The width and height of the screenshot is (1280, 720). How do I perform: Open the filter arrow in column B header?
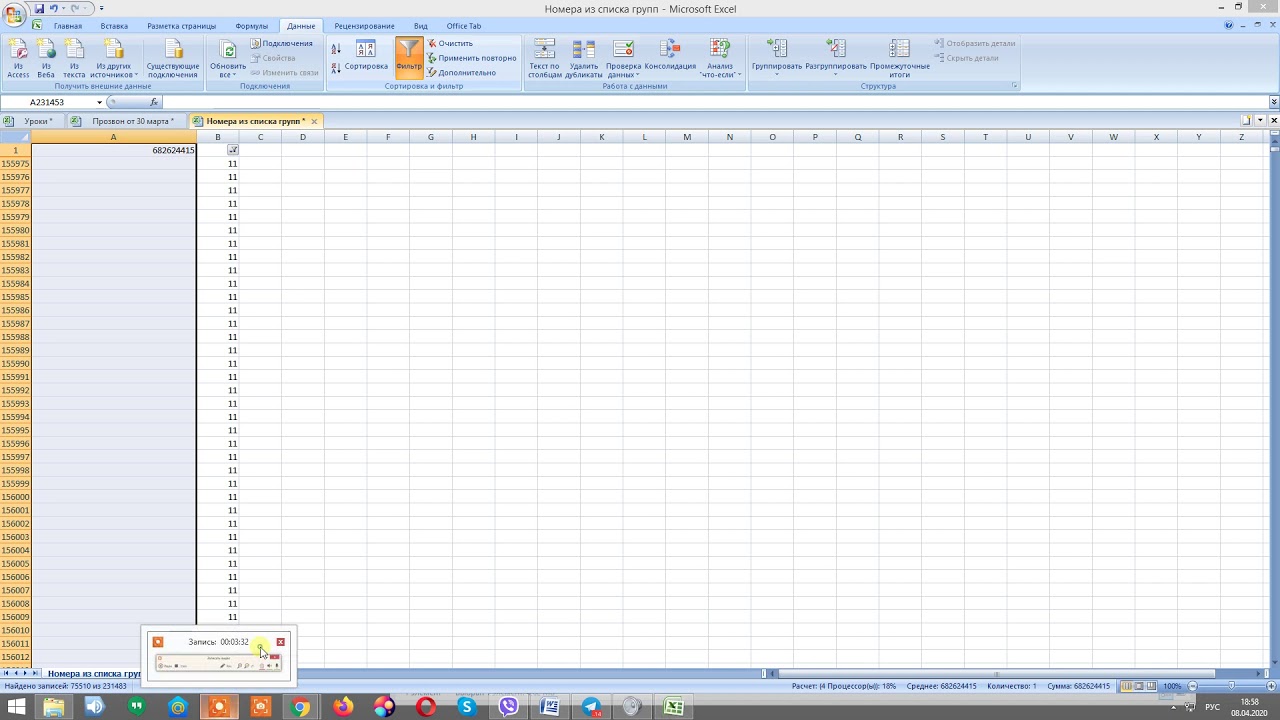coord(233,150)
